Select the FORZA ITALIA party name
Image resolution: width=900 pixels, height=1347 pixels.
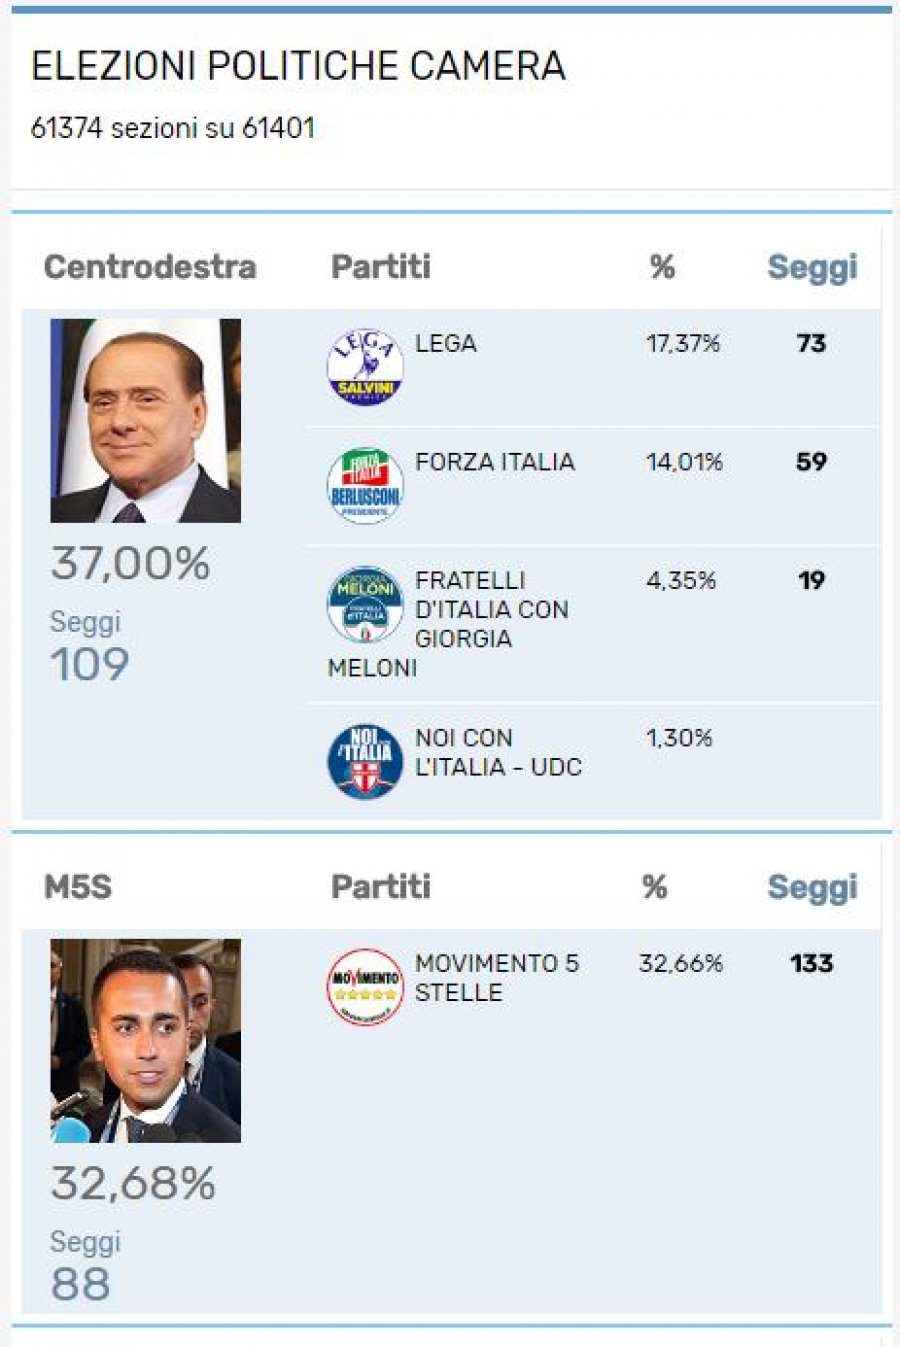click(x=495, y=462)
